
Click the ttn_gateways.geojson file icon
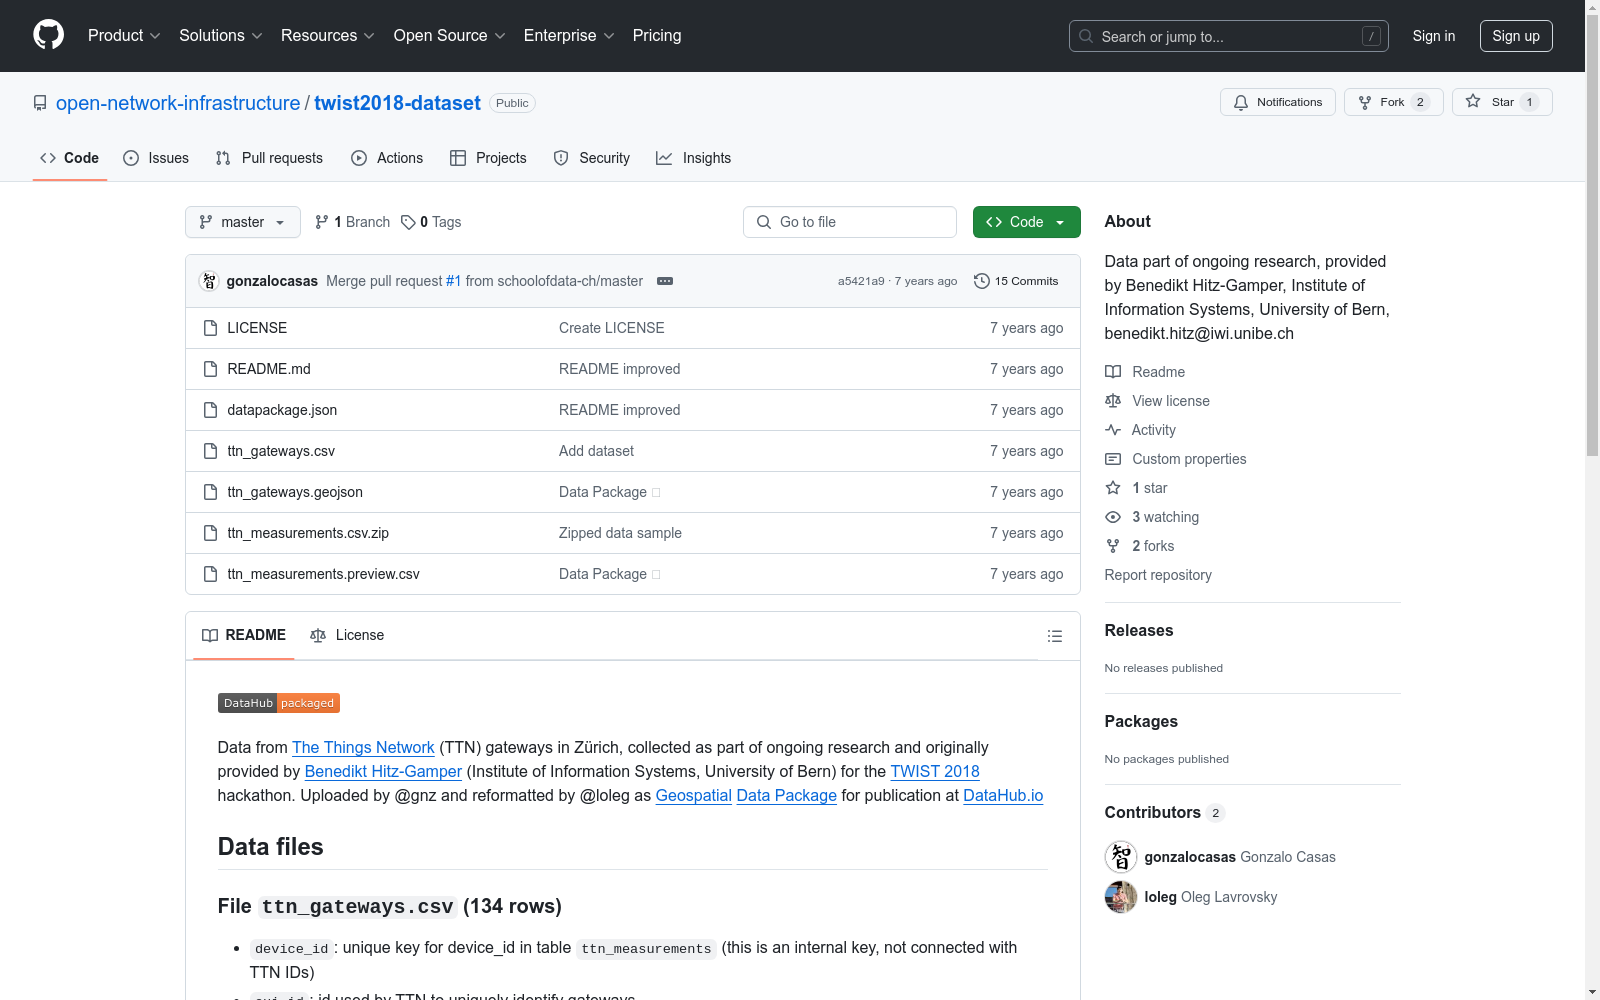point(210,492)
